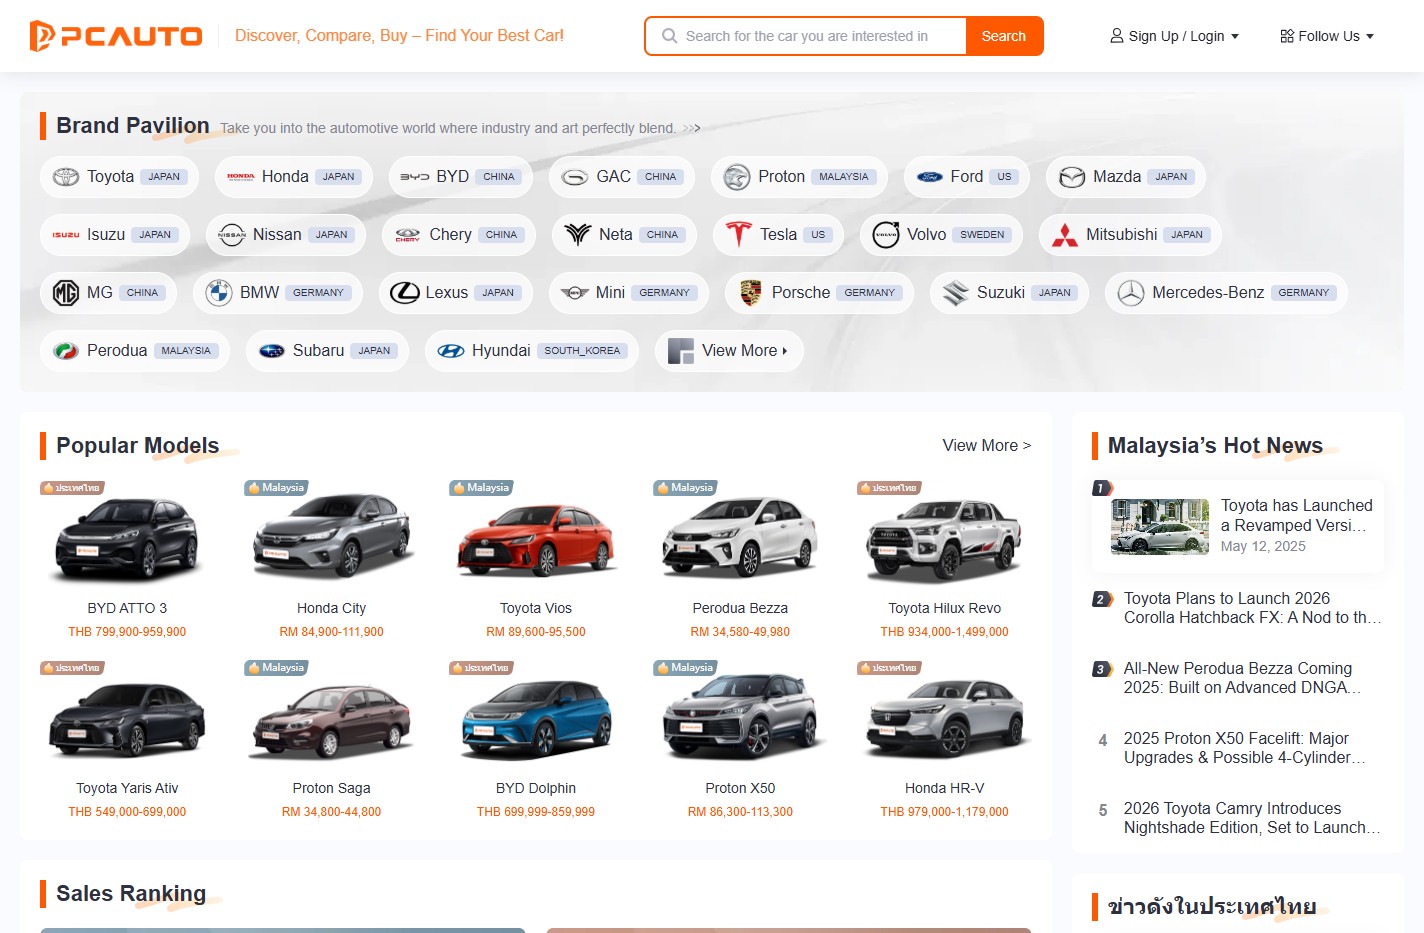1424x933 pixels.
Task: Select the Proton X50 car image
Action: [x=740, y=718]
